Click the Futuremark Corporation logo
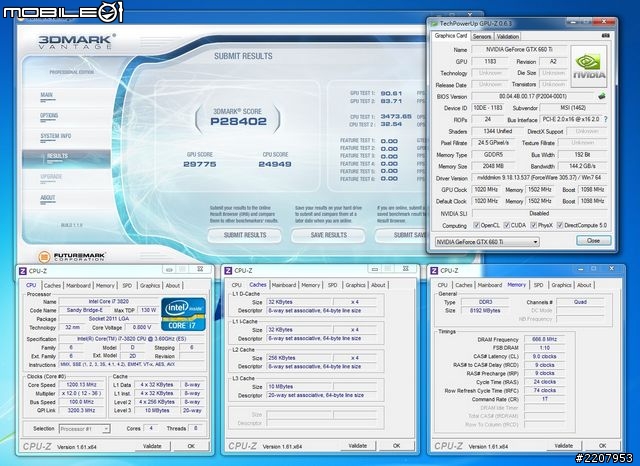 pos(72,257)
